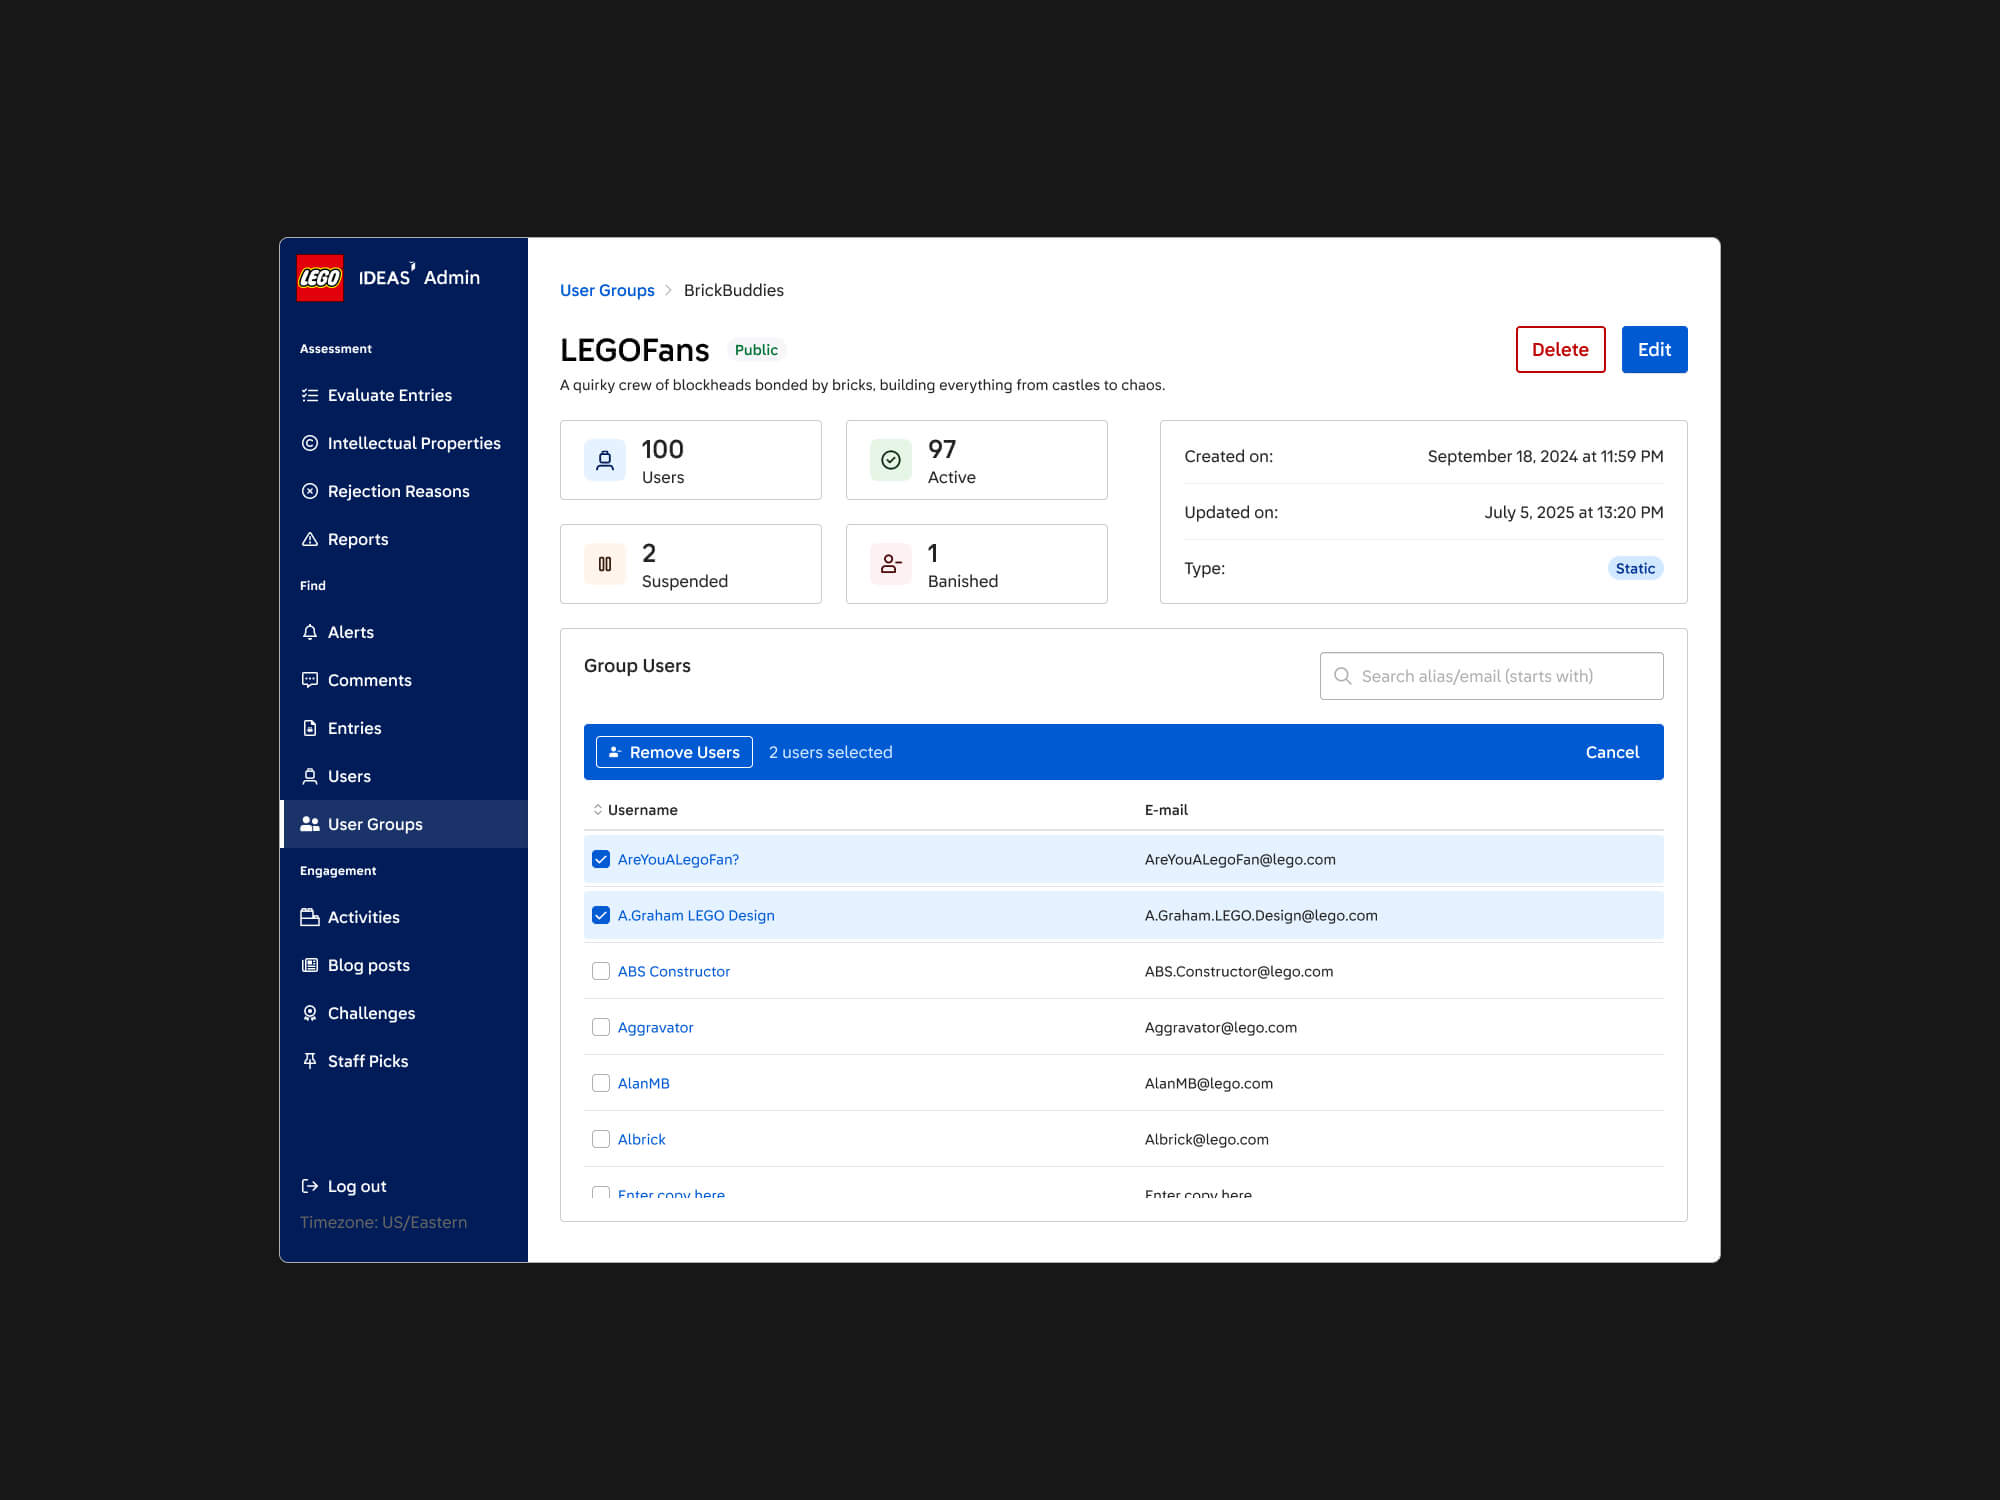Open the Rejection Reasons page
Viewport: 2000px width, 1500px height.
click(404, 491)
